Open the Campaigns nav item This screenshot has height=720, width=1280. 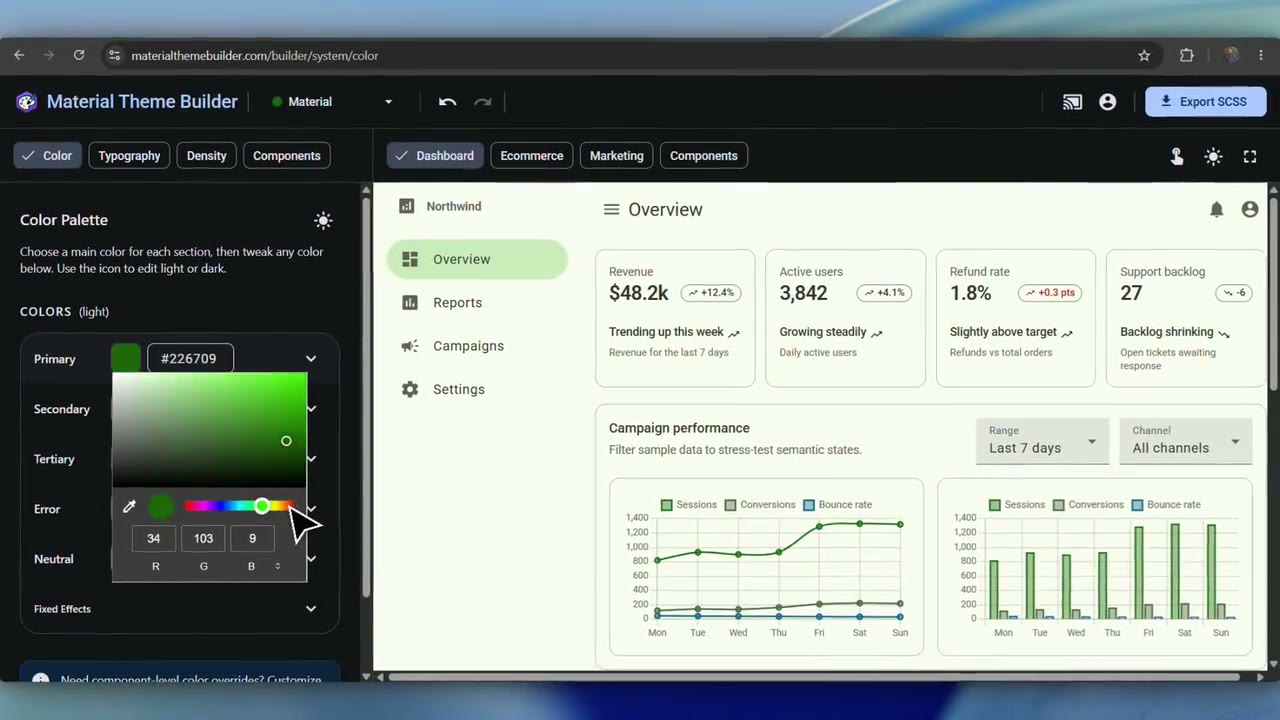(x=477, y=346)
